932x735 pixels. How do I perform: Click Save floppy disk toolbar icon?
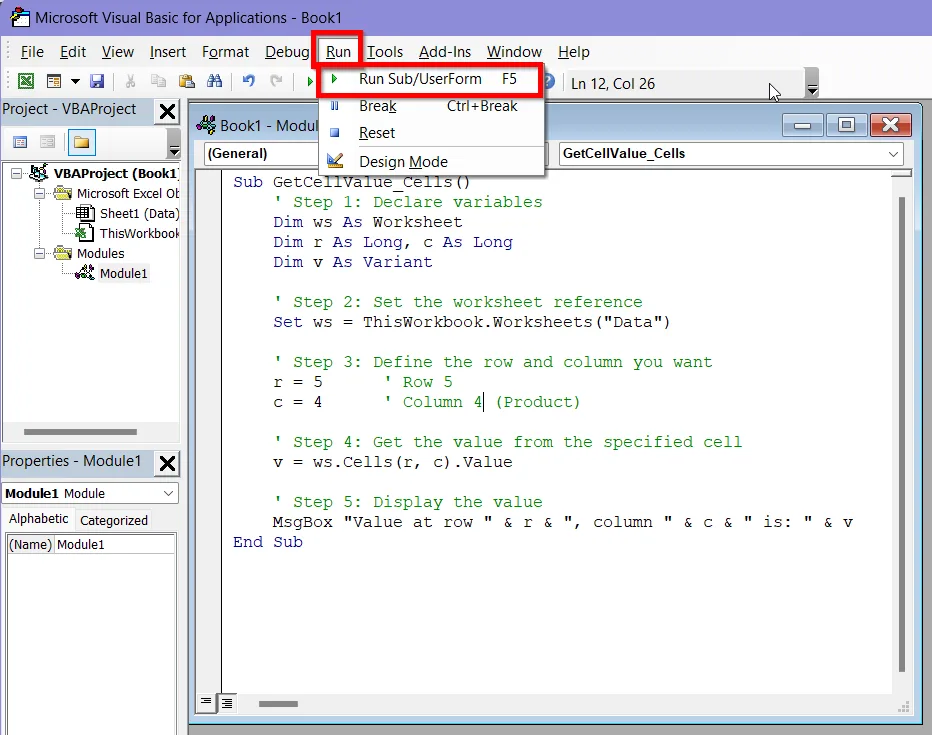click(97, 81)
